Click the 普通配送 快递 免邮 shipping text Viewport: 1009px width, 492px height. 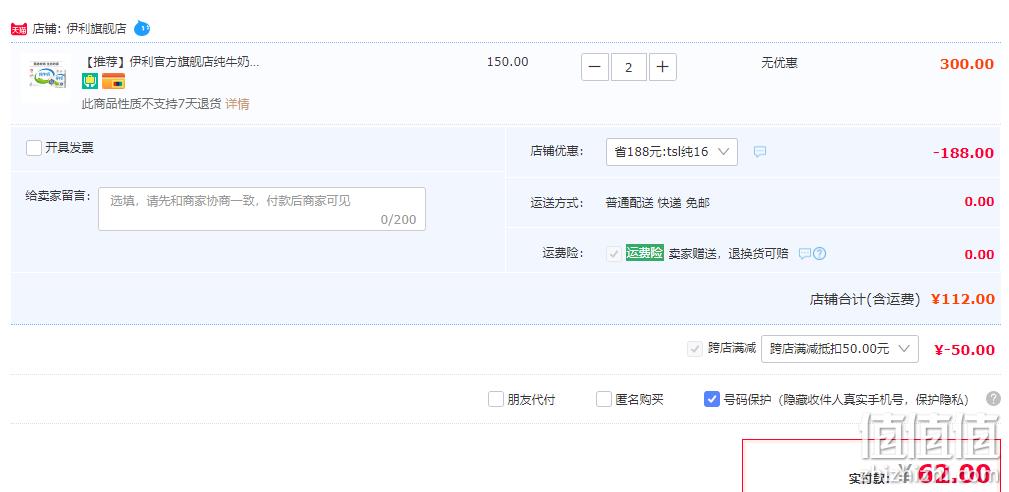tap(658, 203)
